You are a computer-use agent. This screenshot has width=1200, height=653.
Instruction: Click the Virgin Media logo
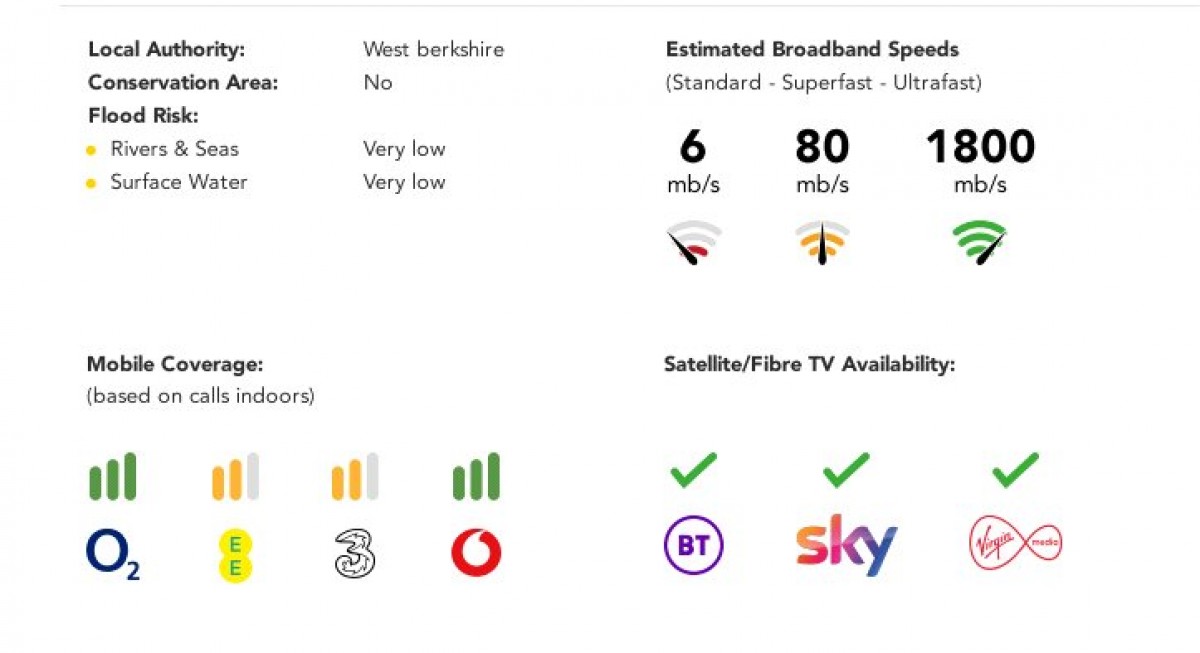1016,544
